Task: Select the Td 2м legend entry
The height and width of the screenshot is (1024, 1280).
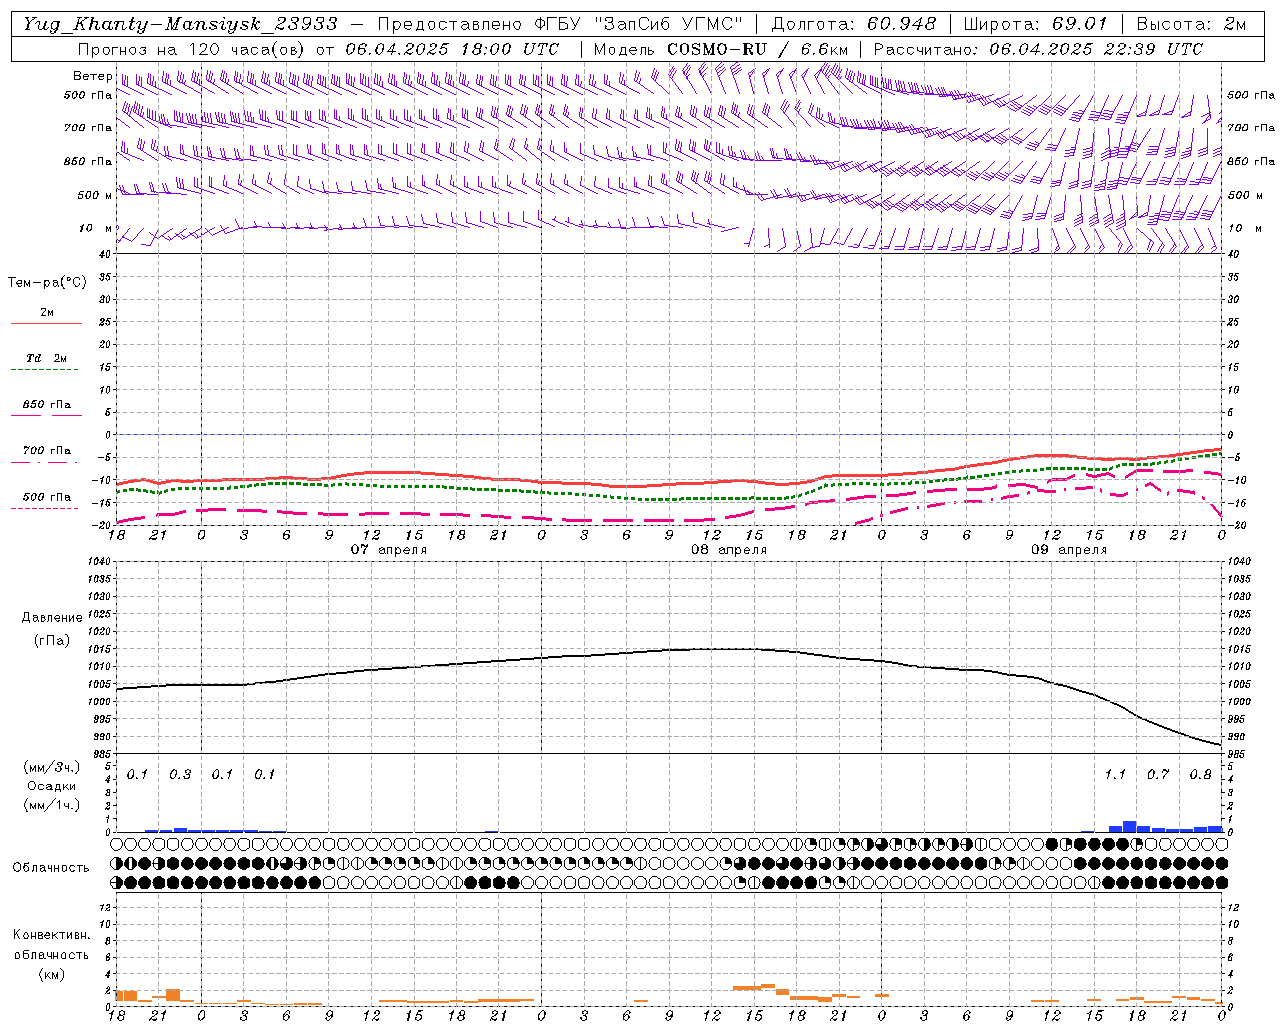Action: click(46, 358)
